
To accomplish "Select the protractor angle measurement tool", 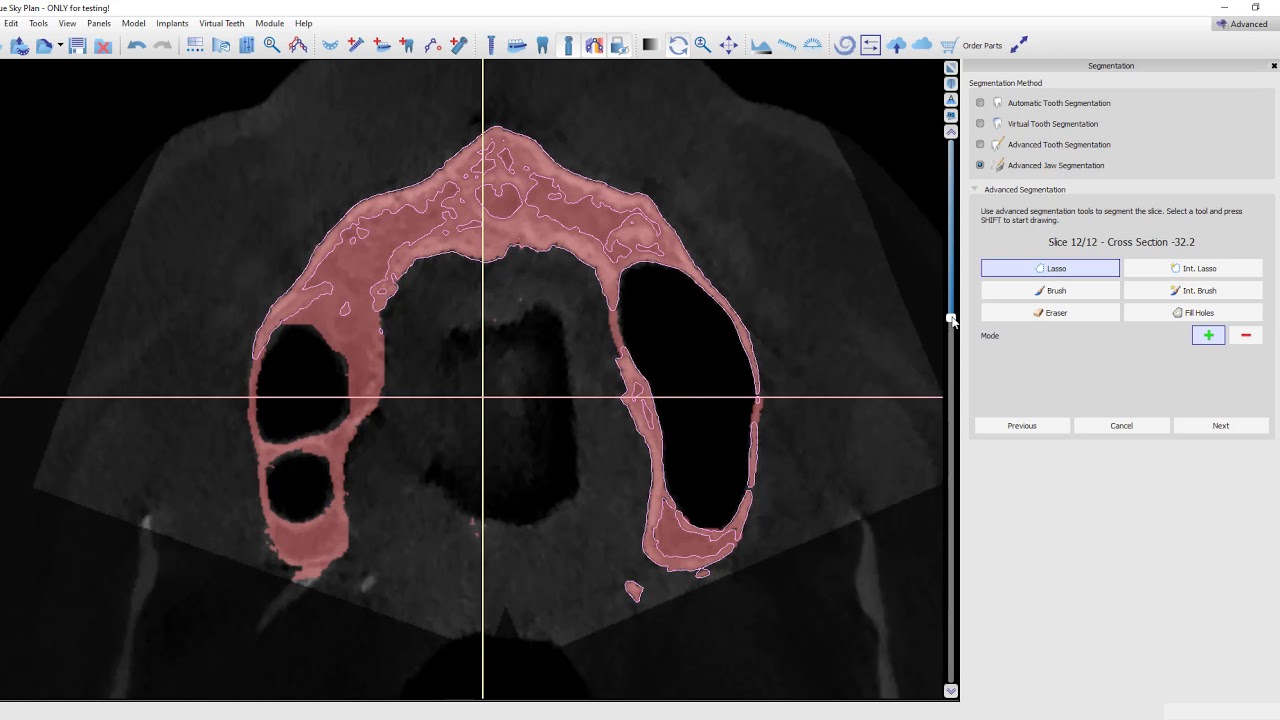I will (x=813, y=45).
